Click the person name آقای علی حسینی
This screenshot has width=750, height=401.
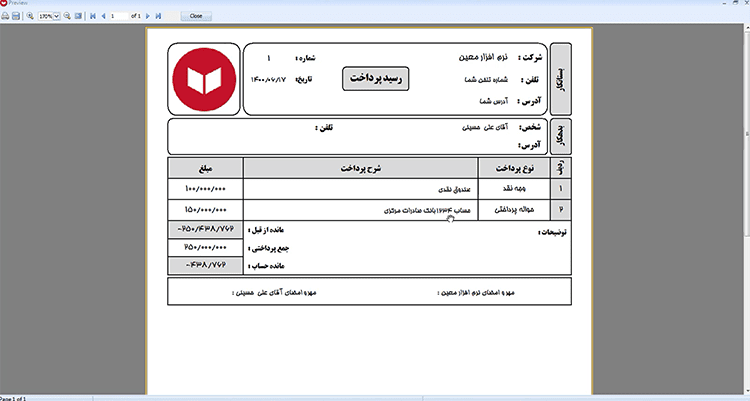point(485,127)
